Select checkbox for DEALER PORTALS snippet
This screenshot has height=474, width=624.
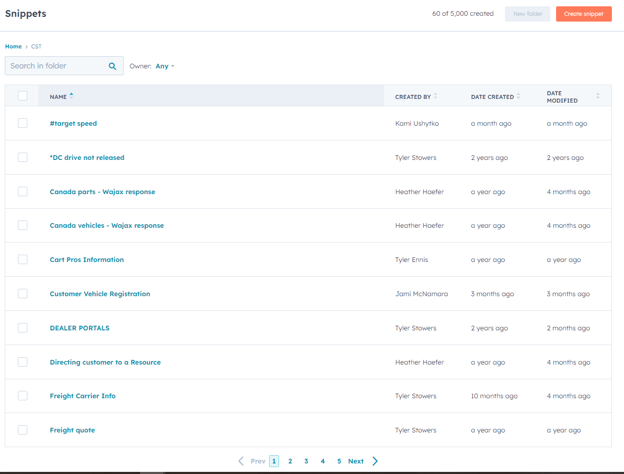pyautogui.click(x=23, y=328)
